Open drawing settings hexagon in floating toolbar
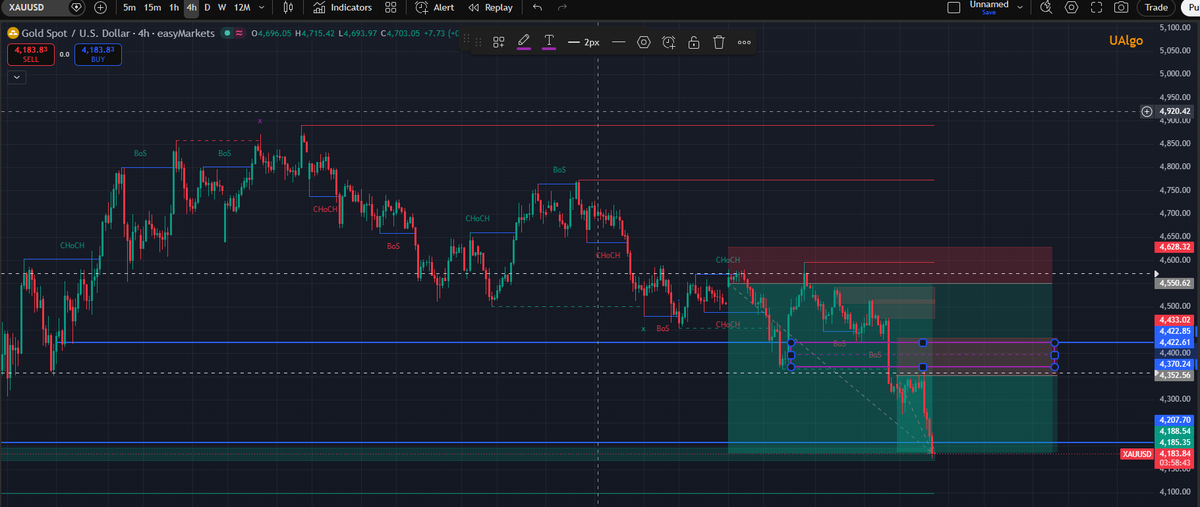 (x=643, y=42)
